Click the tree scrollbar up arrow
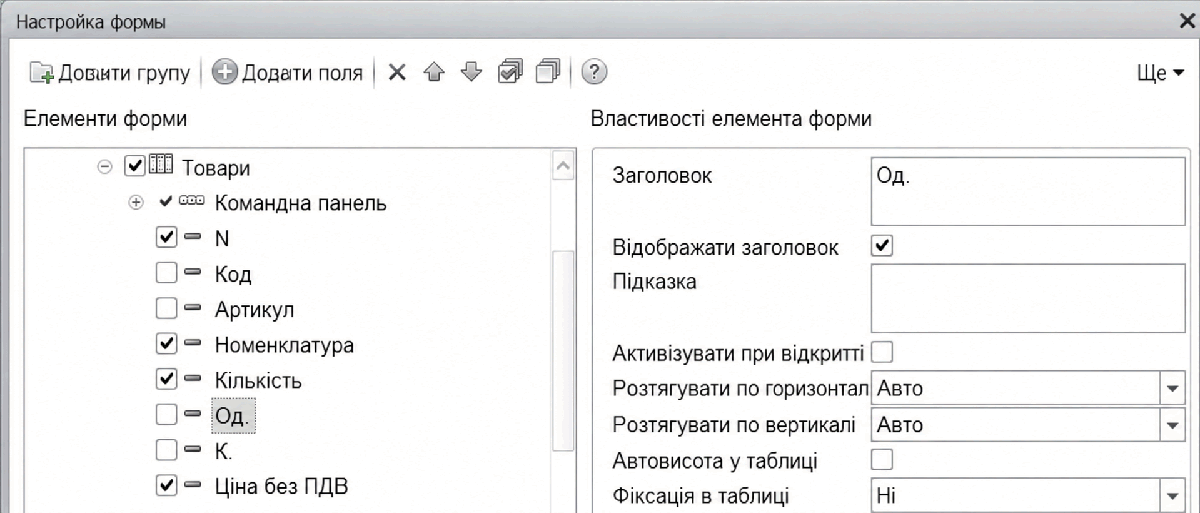 (563, 167)
